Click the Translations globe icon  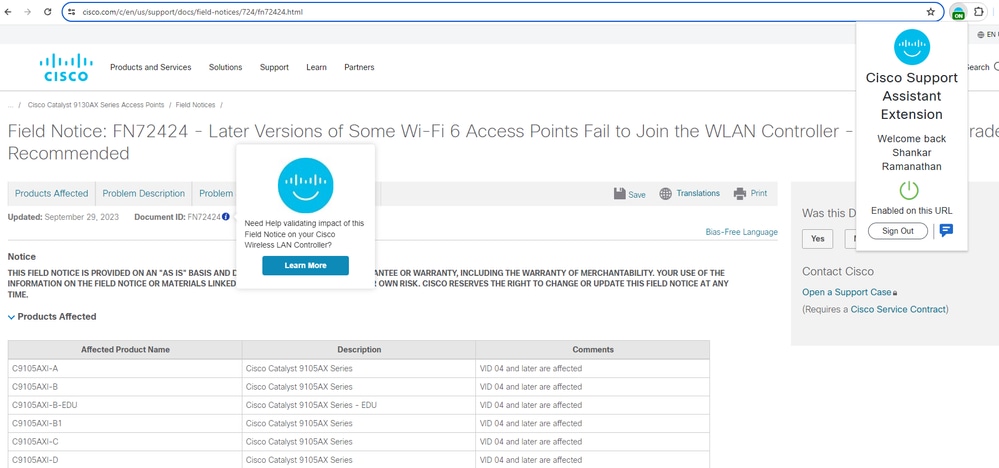(x=666, y=194)
